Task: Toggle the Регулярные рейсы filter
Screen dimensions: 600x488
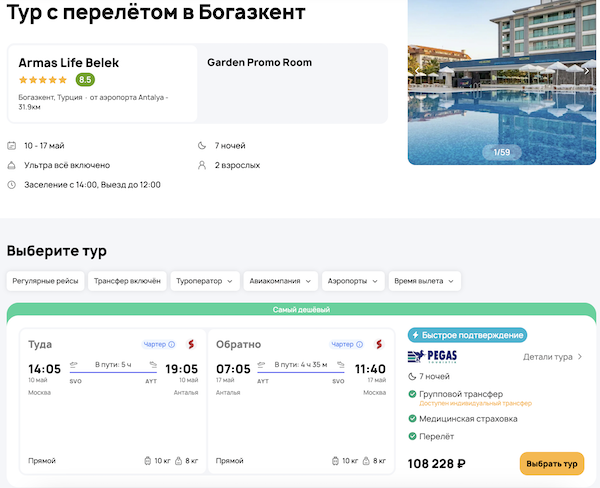Action: pyautogui.click(x=45, y=281)
